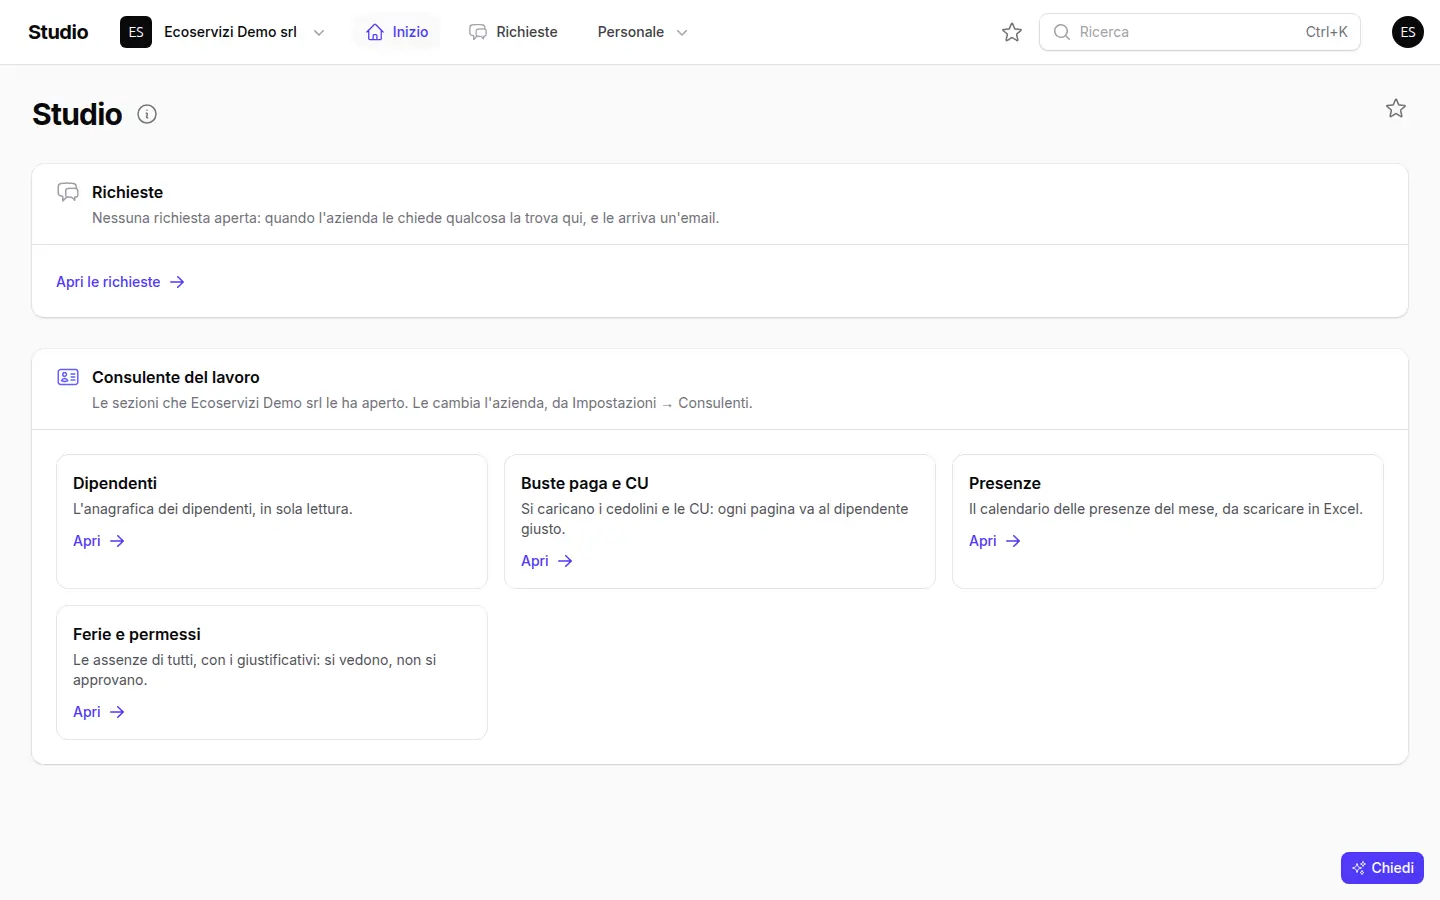Click the Studio logo in the header
Viewport: 1440px width, 900px height.
click(x=58, y=32)
